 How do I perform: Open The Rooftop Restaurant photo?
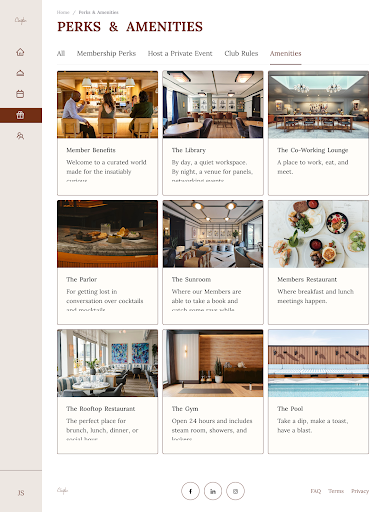[x=107, y=363]
